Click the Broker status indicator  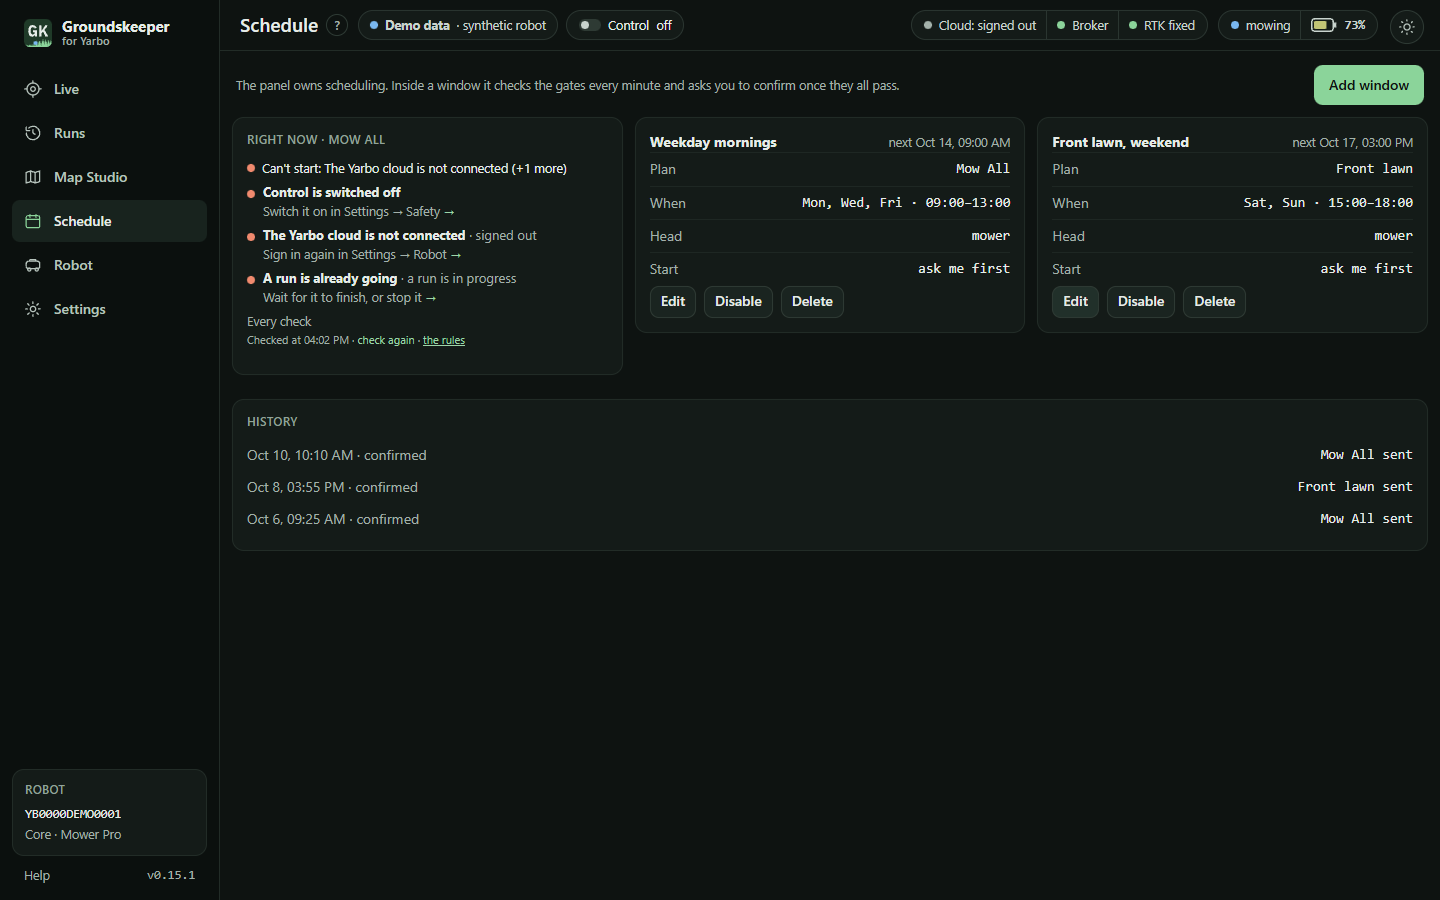pyautogui.click(x=1082, y=26)
